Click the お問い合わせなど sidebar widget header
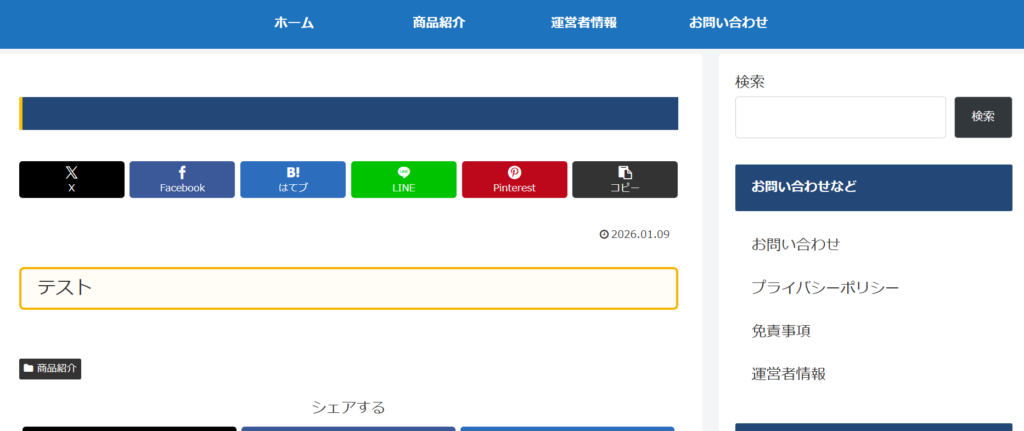Viewport: 1024px width, 431px height. [x=873, y=187]
